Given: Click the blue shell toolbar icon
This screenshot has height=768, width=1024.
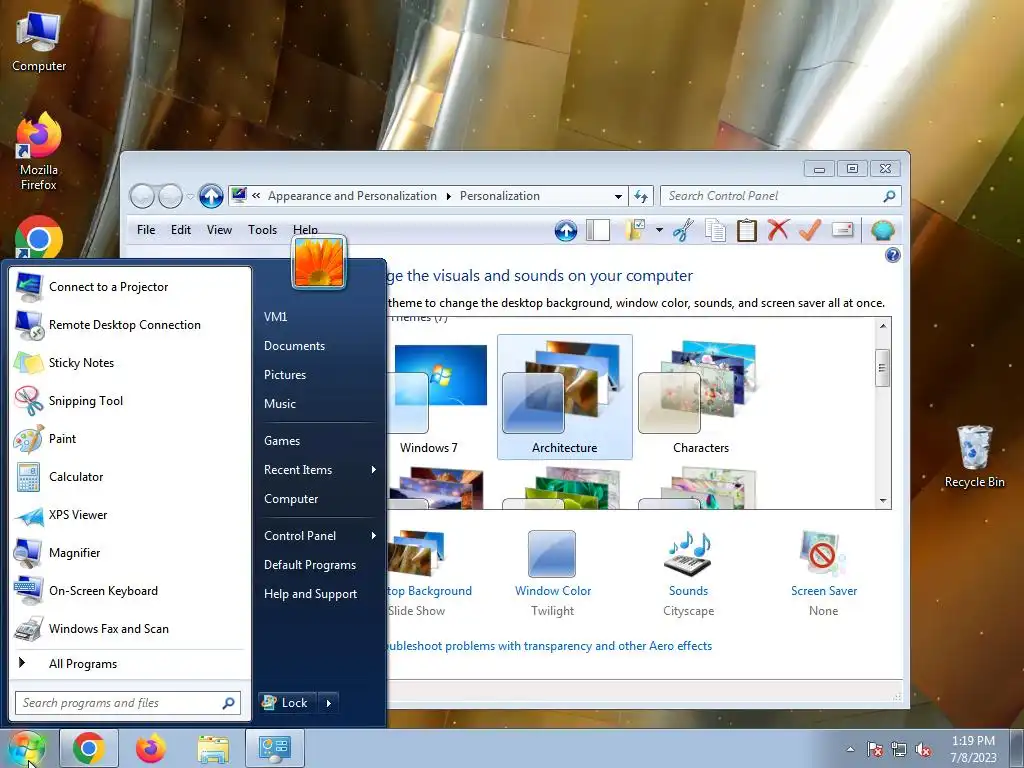Looking at the screenshot, I should tap(882, 230).
